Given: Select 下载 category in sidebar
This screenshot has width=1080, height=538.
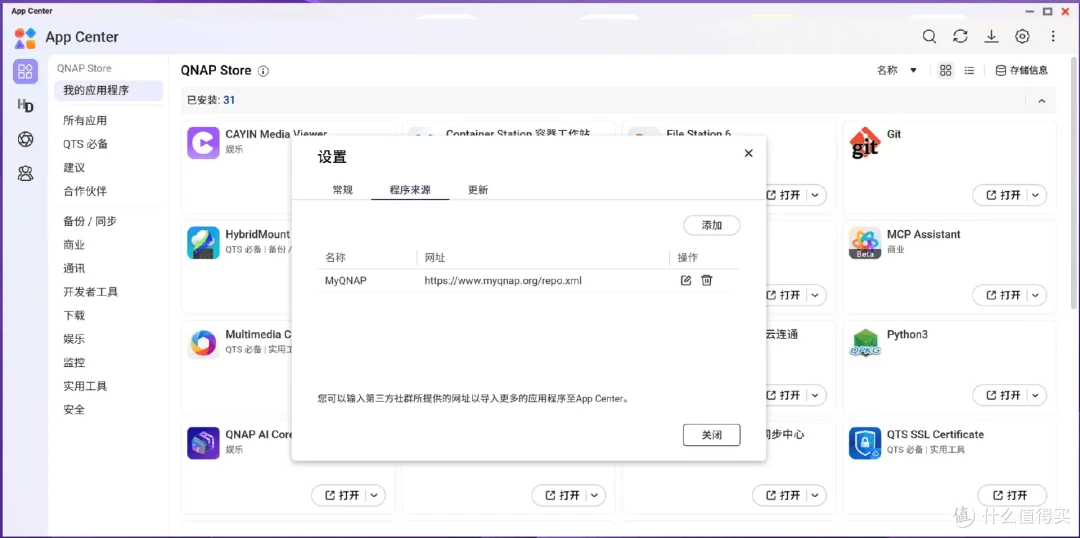Looking at the screenshot, I should click(x=74, y=315).
